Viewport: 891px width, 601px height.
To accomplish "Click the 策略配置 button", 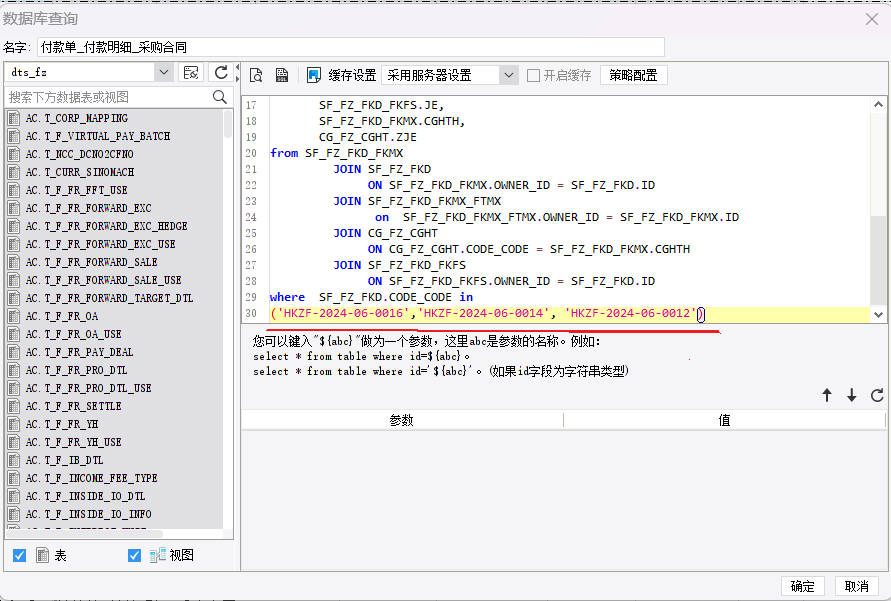I will point(633,75).
